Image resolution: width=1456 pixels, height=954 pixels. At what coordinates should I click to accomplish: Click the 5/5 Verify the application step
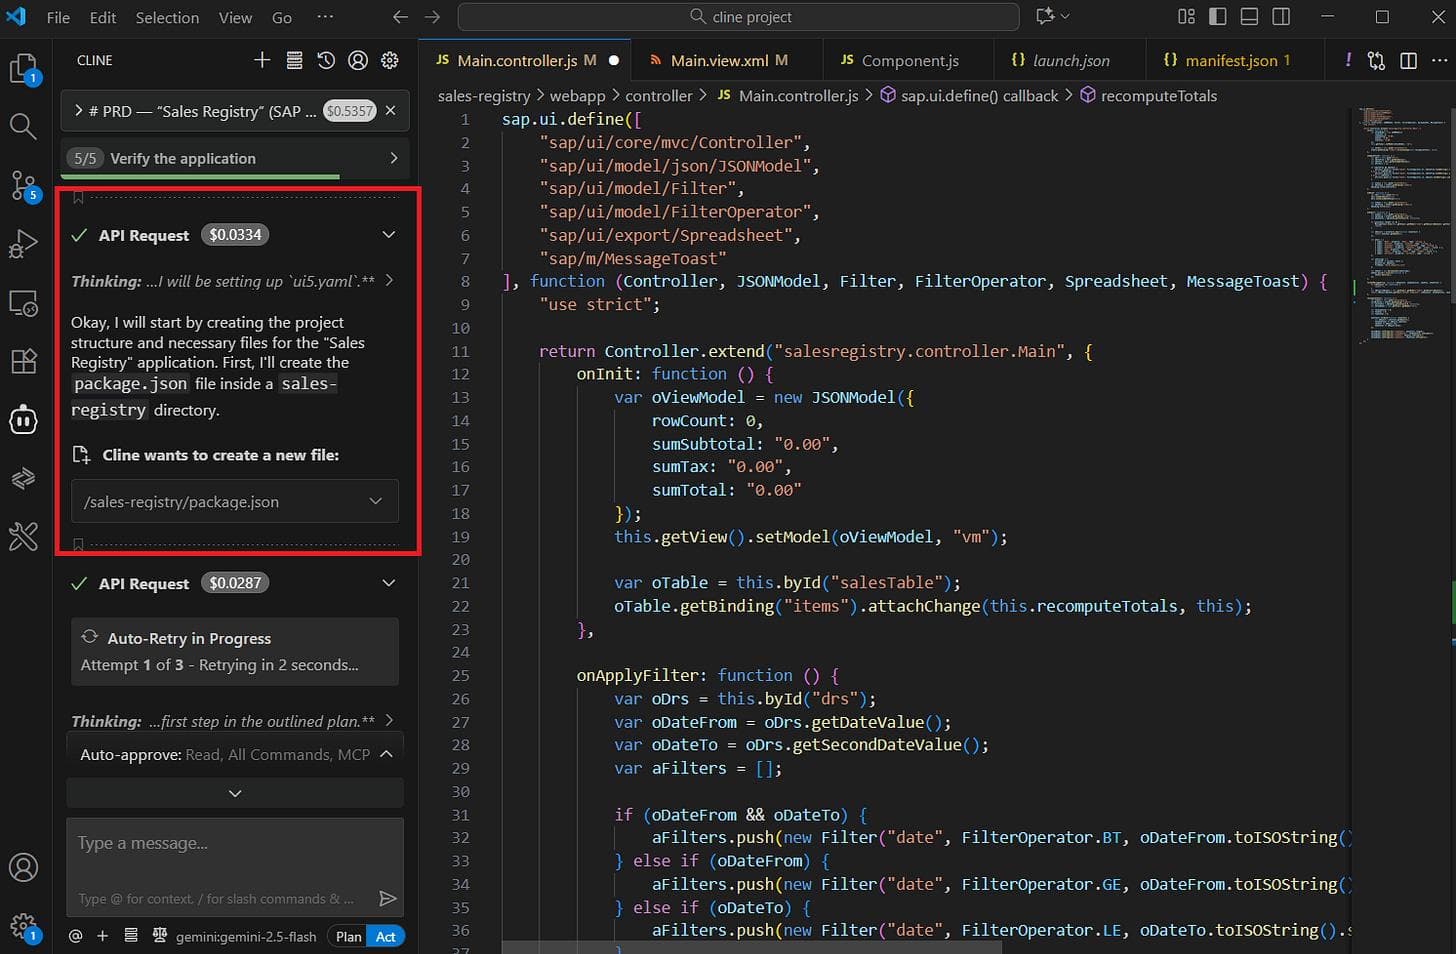[234, 158]
